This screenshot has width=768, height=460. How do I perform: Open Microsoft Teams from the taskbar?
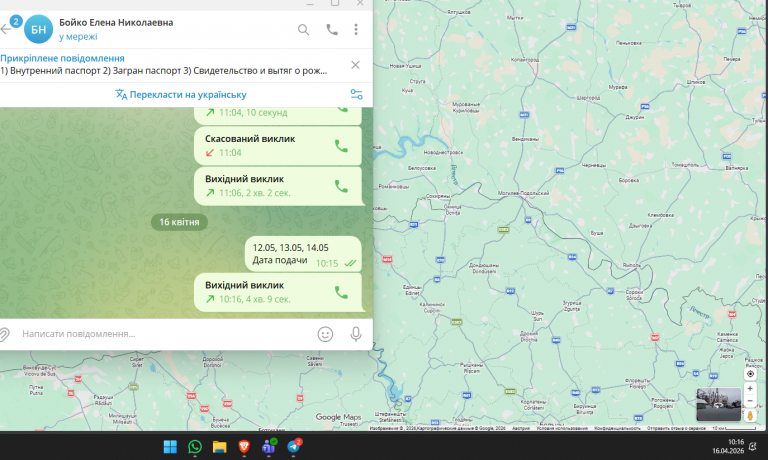268,447
